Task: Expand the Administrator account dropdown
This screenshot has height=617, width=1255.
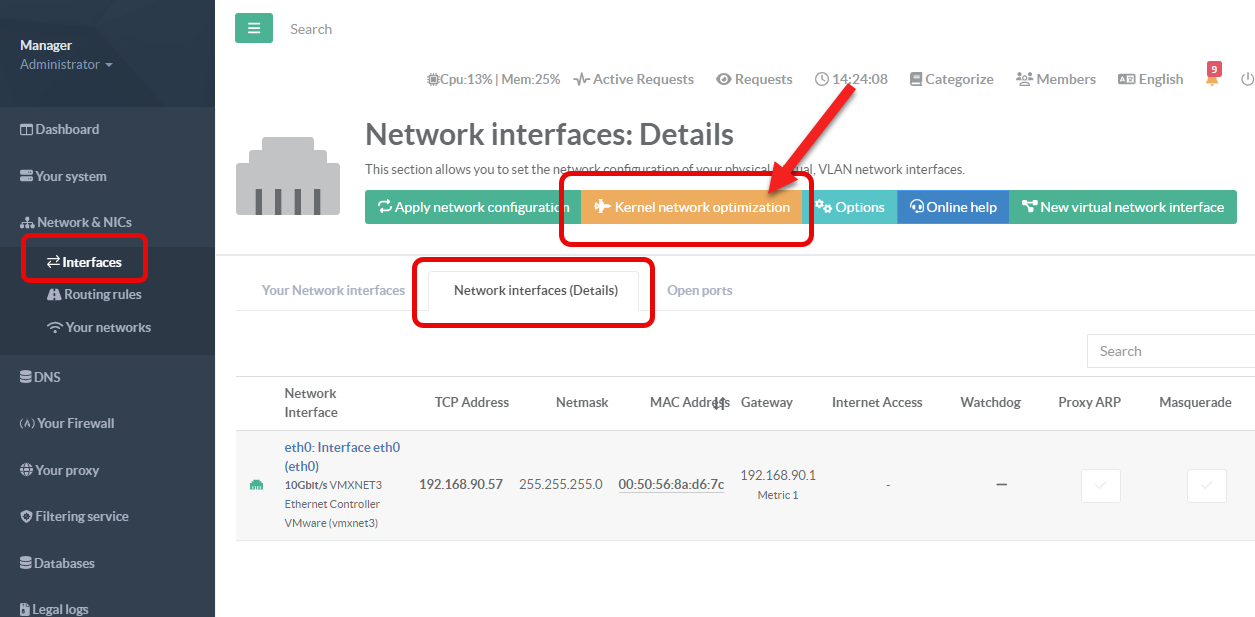Action: [x=66, y=64]
